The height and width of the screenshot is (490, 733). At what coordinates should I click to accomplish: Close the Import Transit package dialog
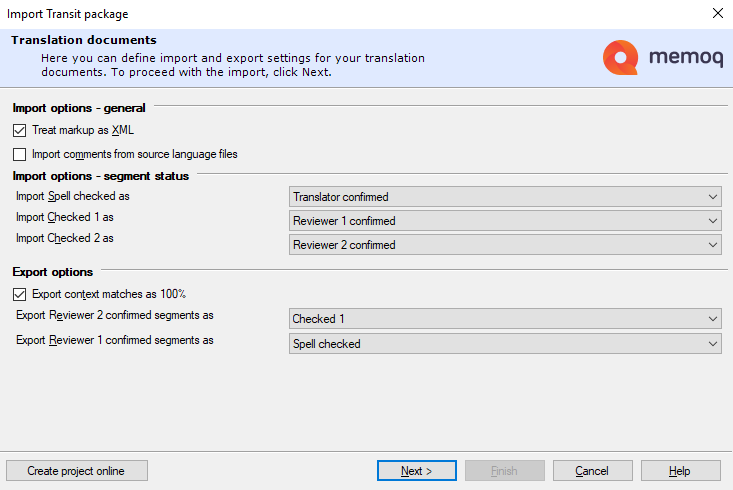[x=716, y=14]
